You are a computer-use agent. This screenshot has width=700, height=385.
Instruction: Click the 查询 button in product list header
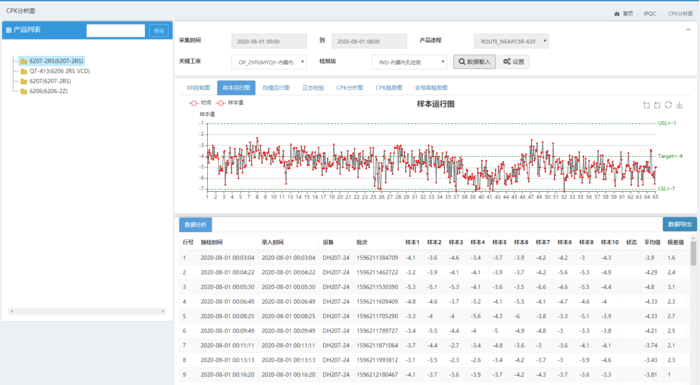pyautogui.click(x=158, y=30)
